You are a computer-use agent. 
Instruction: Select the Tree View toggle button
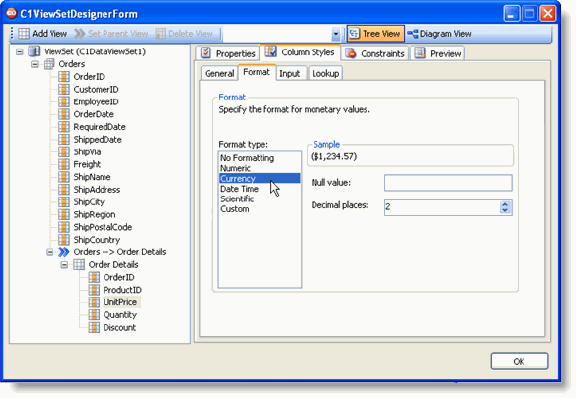coord(376,34)
